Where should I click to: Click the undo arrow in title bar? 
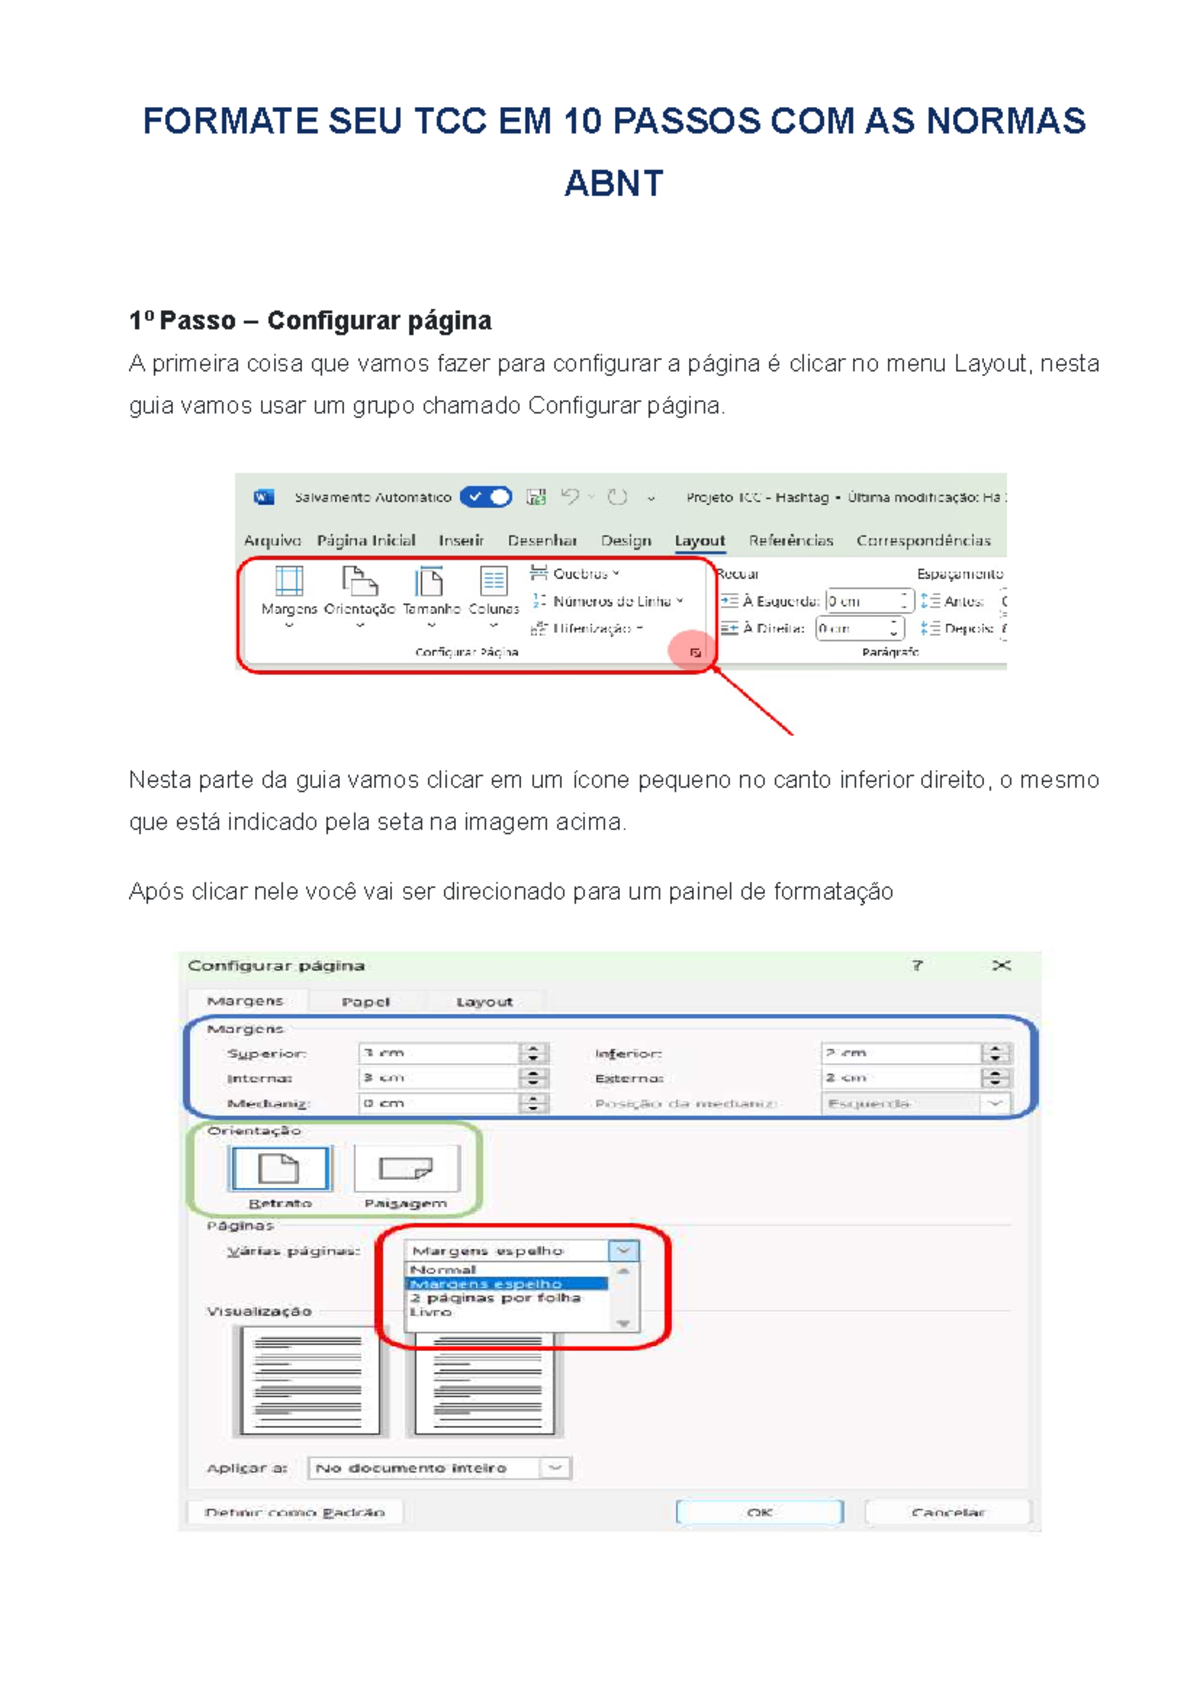pyautogui.click(x=571, y=496)
